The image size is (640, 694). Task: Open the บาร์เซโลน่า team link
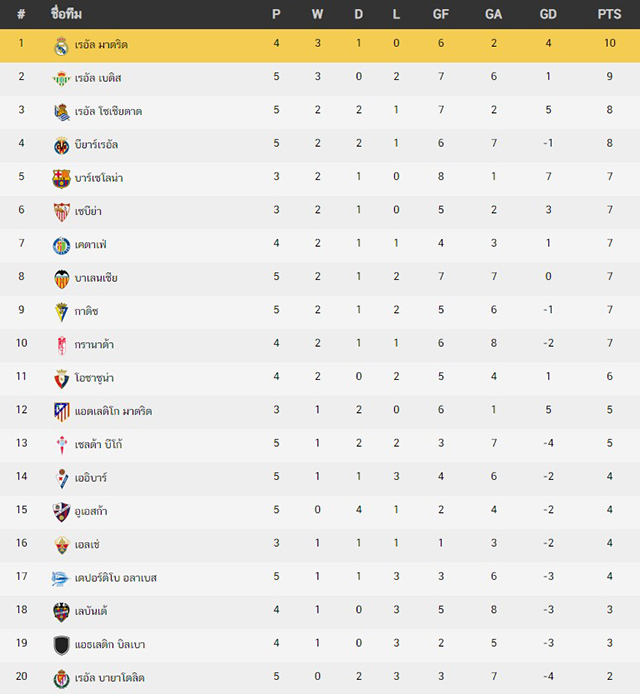(99, 178)
